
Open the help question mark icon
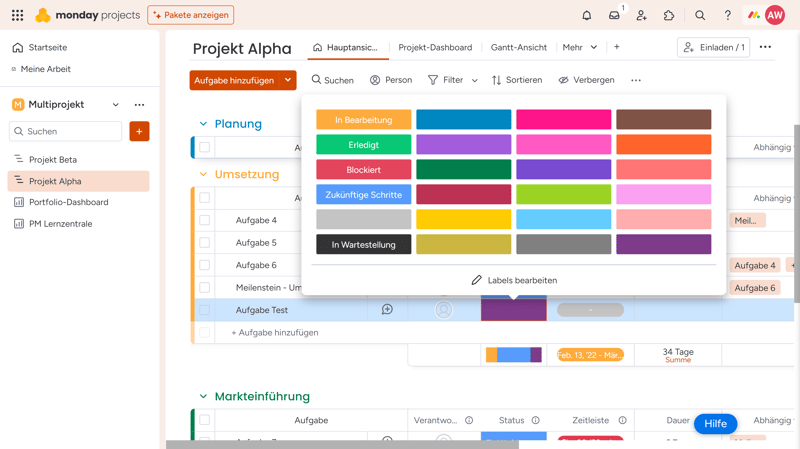(x=727, y=16)
